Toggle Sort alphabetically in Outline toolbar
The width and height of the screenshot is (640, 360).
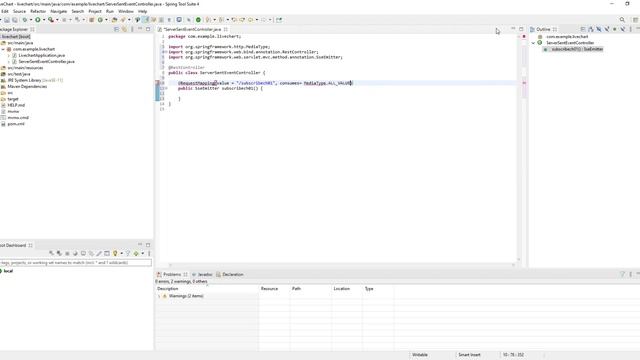click(x=591, y=29)
